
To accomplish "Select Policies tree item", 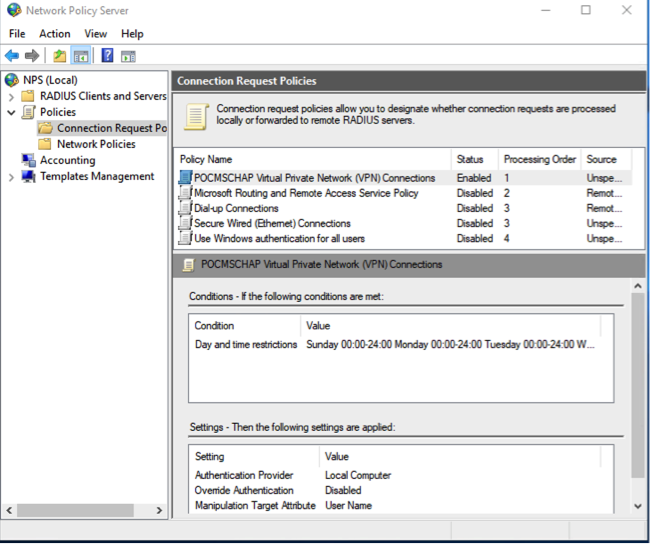I will pyautogui.click(x=58, y=112).
